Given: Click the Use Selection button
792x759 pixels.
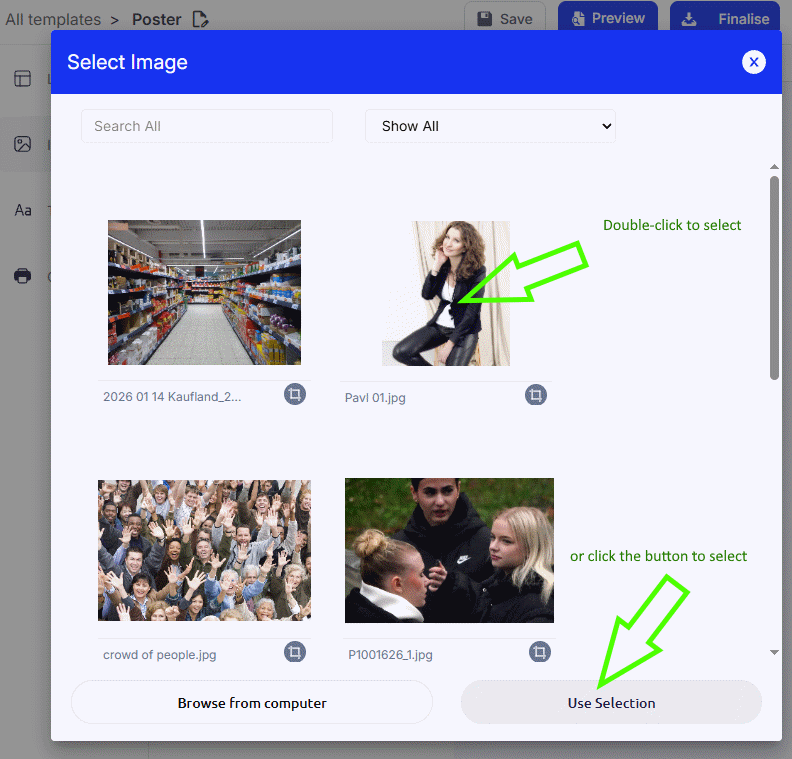Looking at the screenshot, I should [x=611, y=702].
